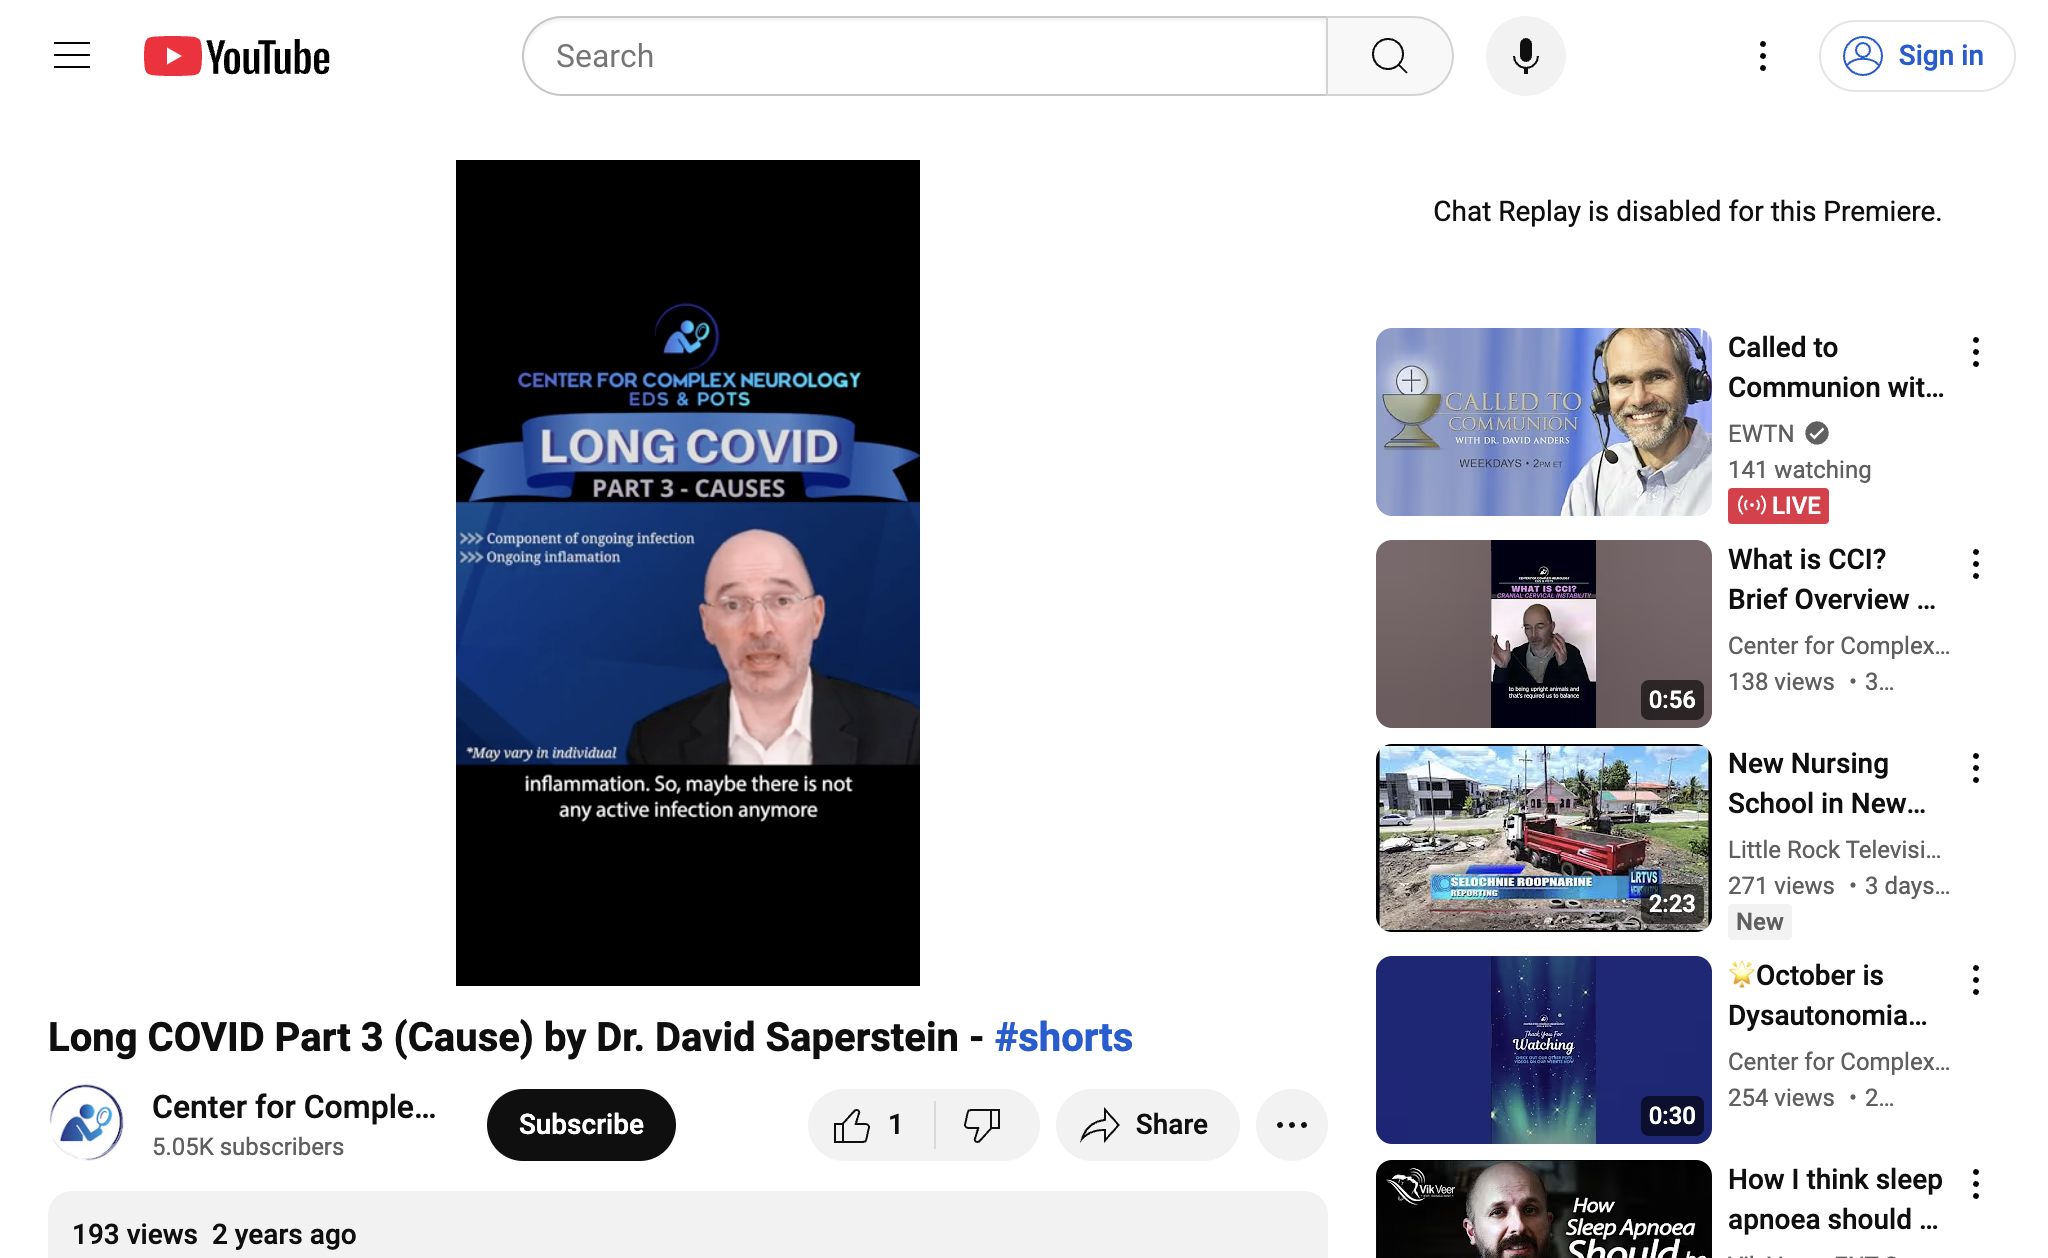Click the New badge under Nursing School

(x=1759, y=922)
